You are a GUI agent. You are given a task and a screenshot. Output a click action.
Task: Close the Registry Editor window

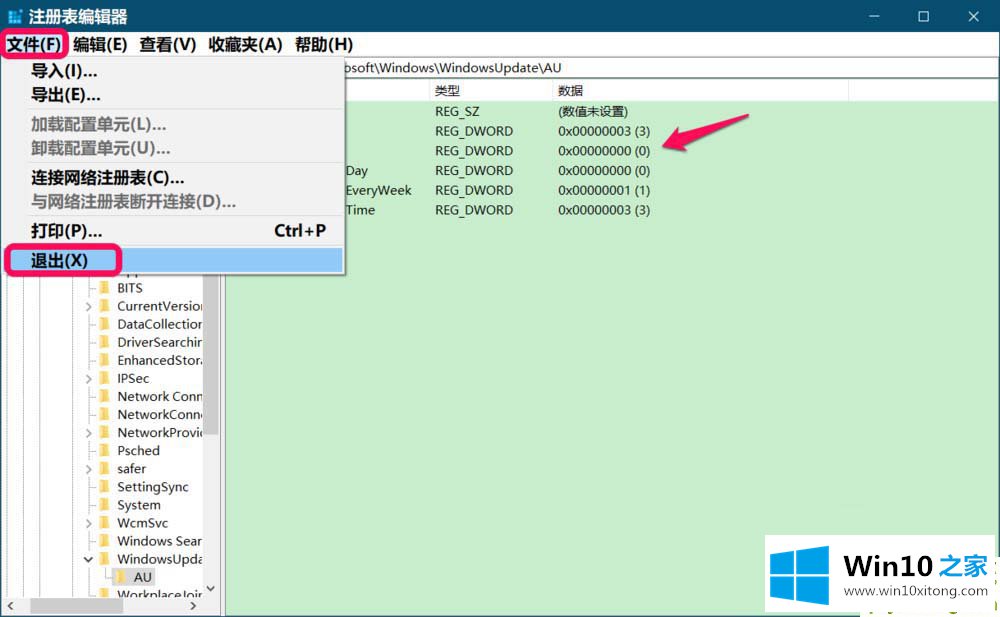(973, 16)
